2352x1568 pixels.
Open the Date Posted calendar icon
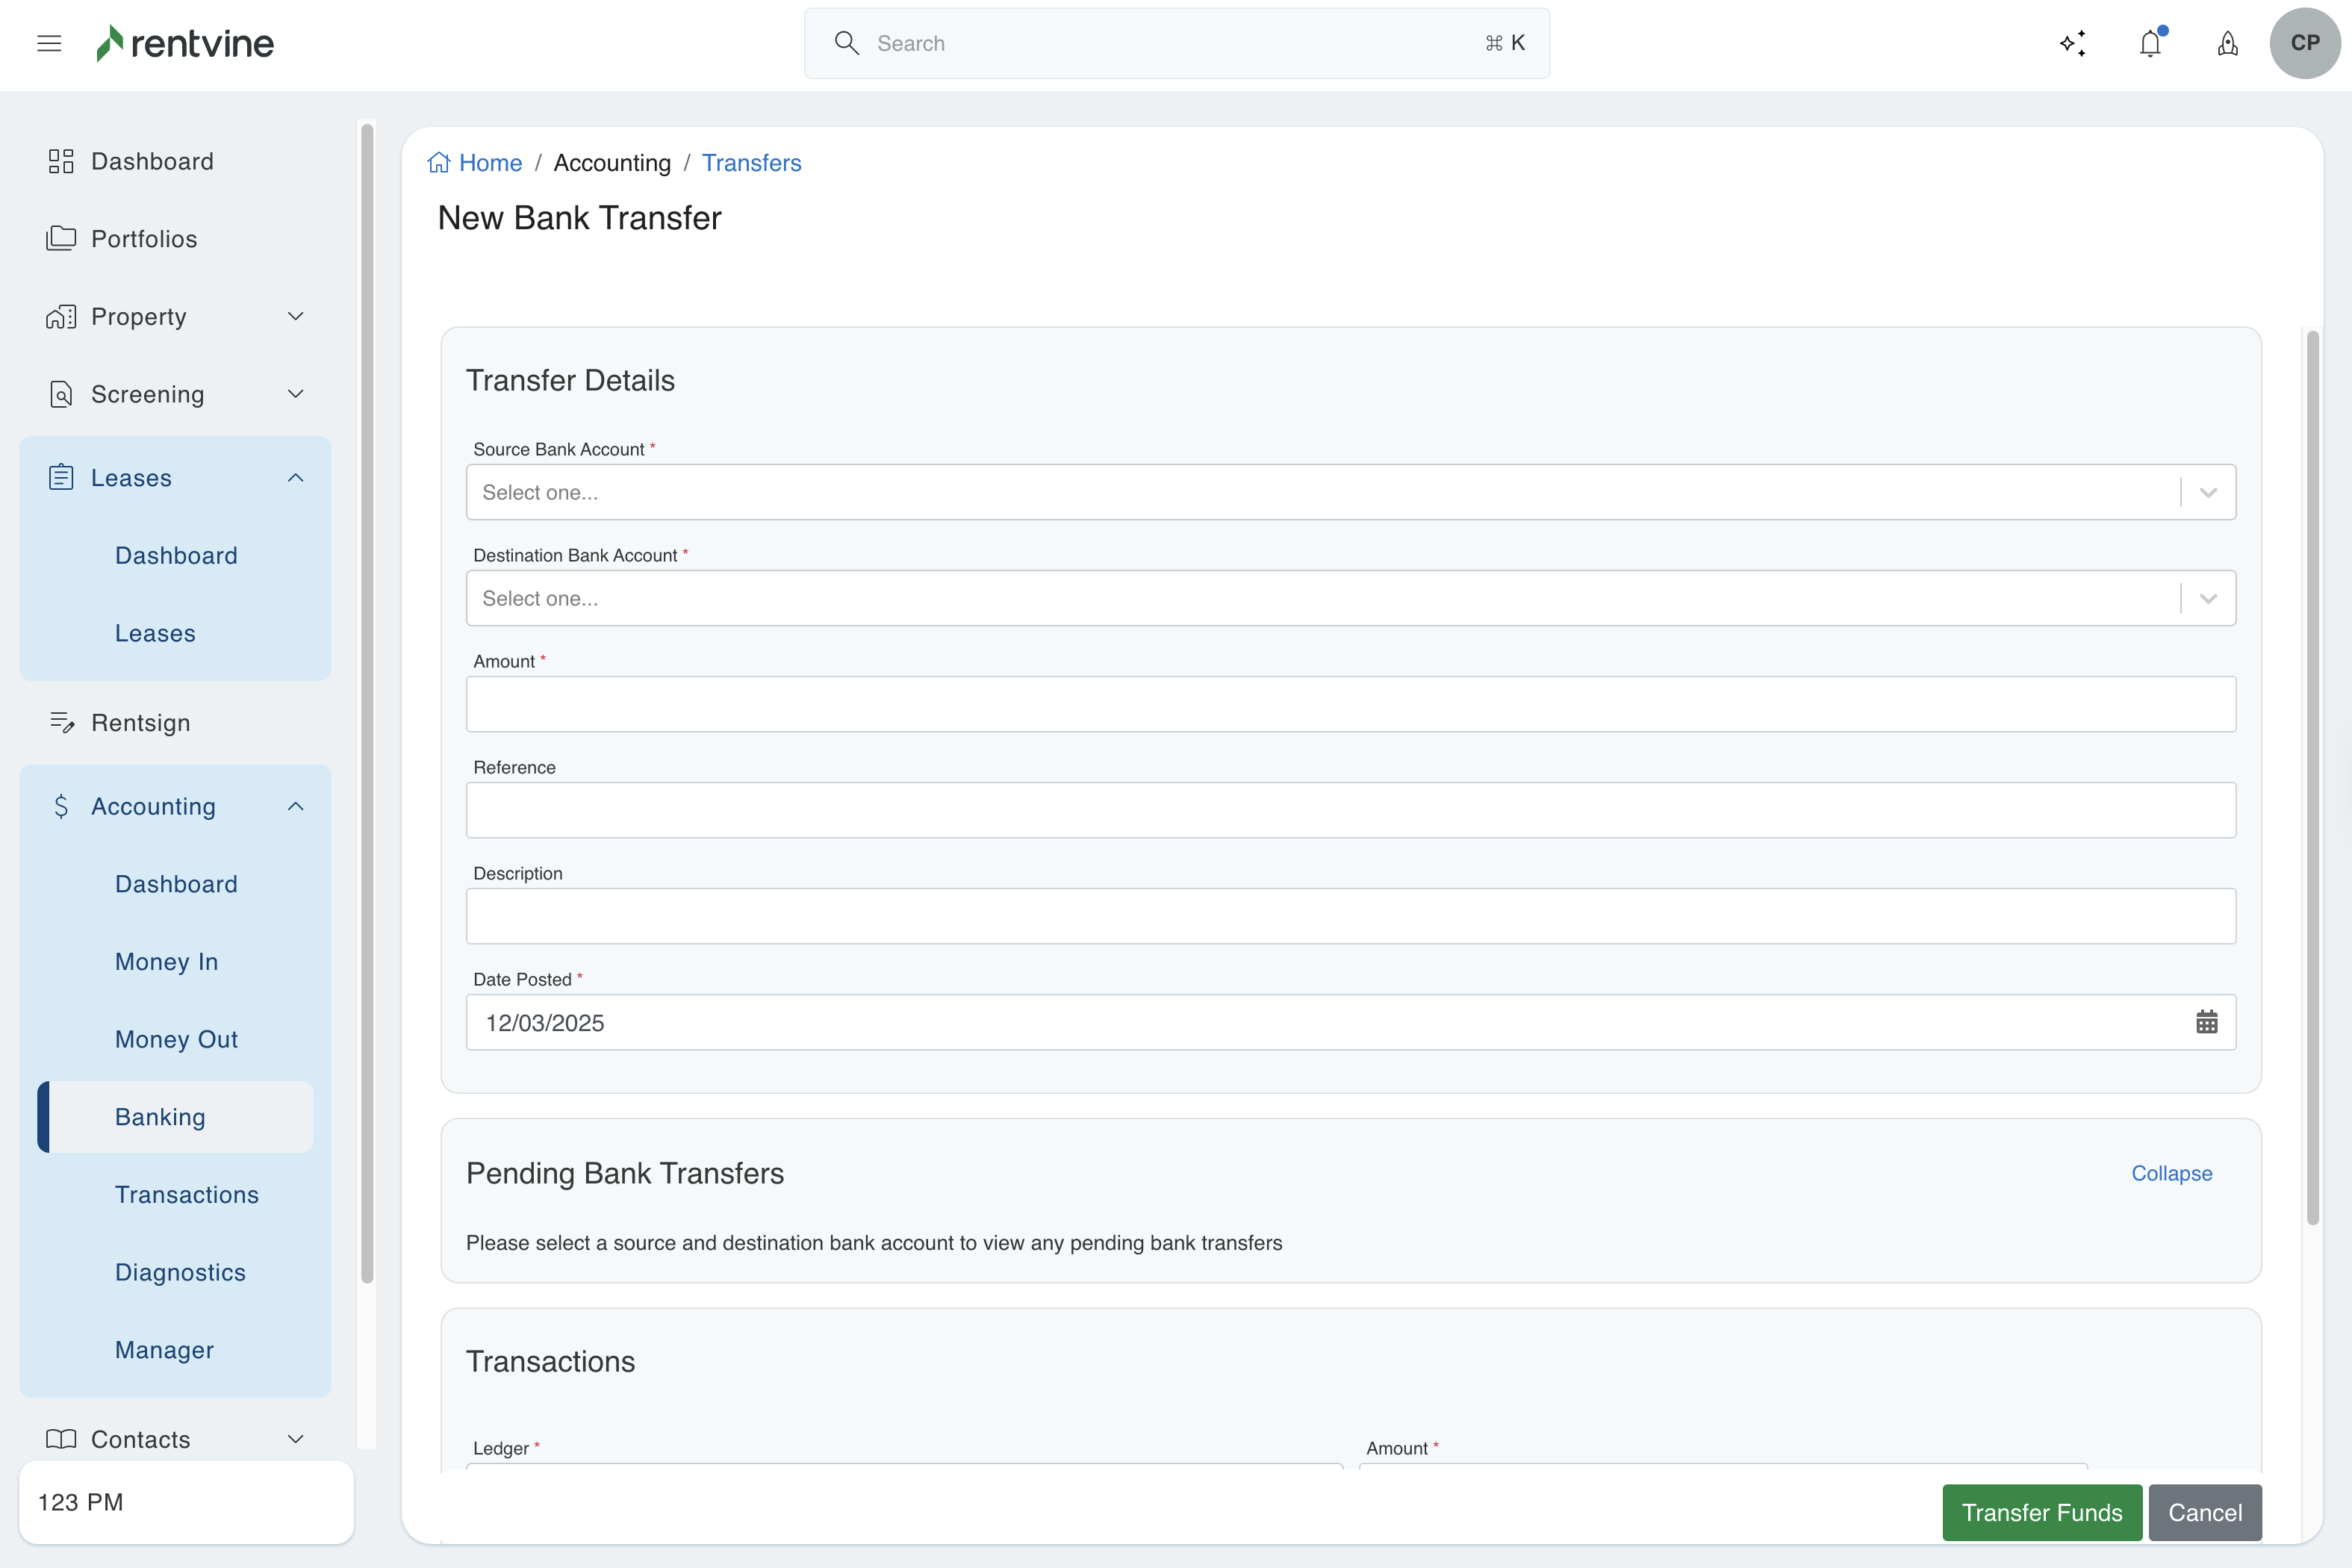[2206, 1022]
